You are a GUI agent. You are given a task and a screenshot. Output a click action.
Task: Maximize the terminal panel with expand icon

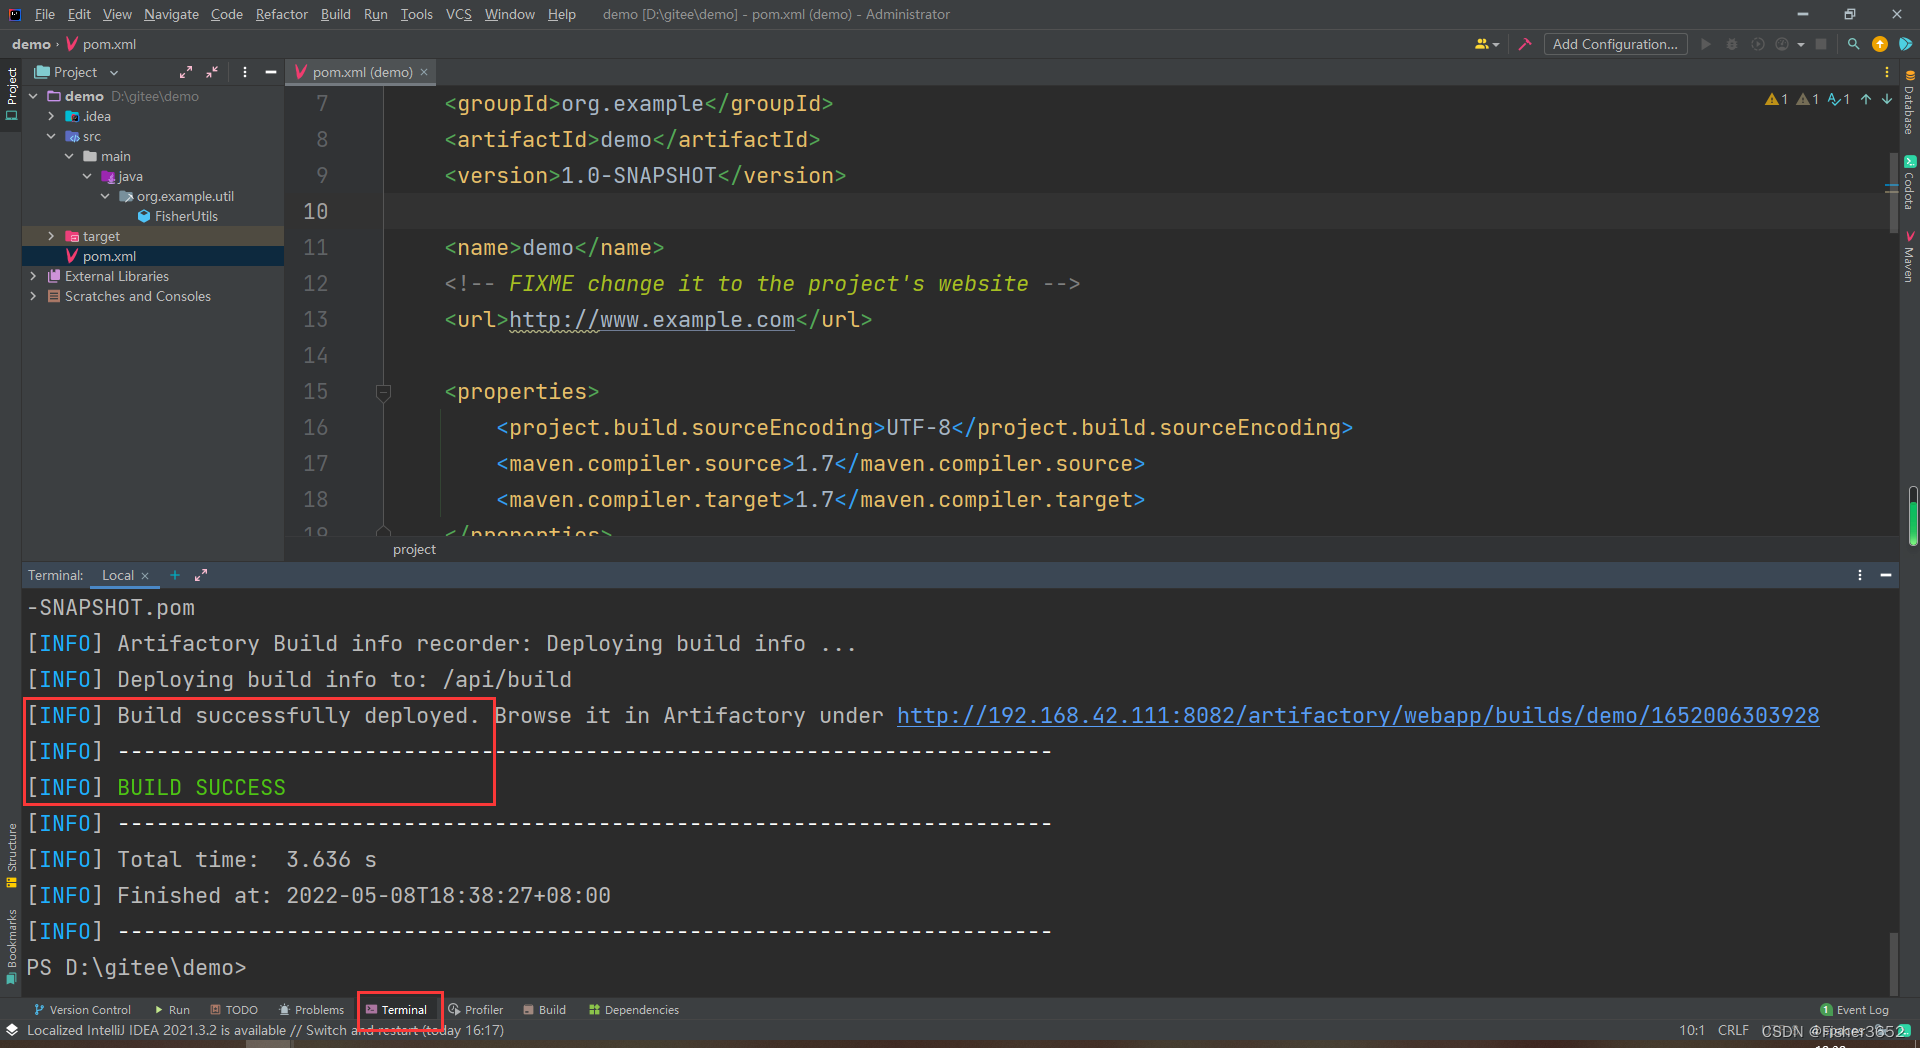click(x=201, y=575)
